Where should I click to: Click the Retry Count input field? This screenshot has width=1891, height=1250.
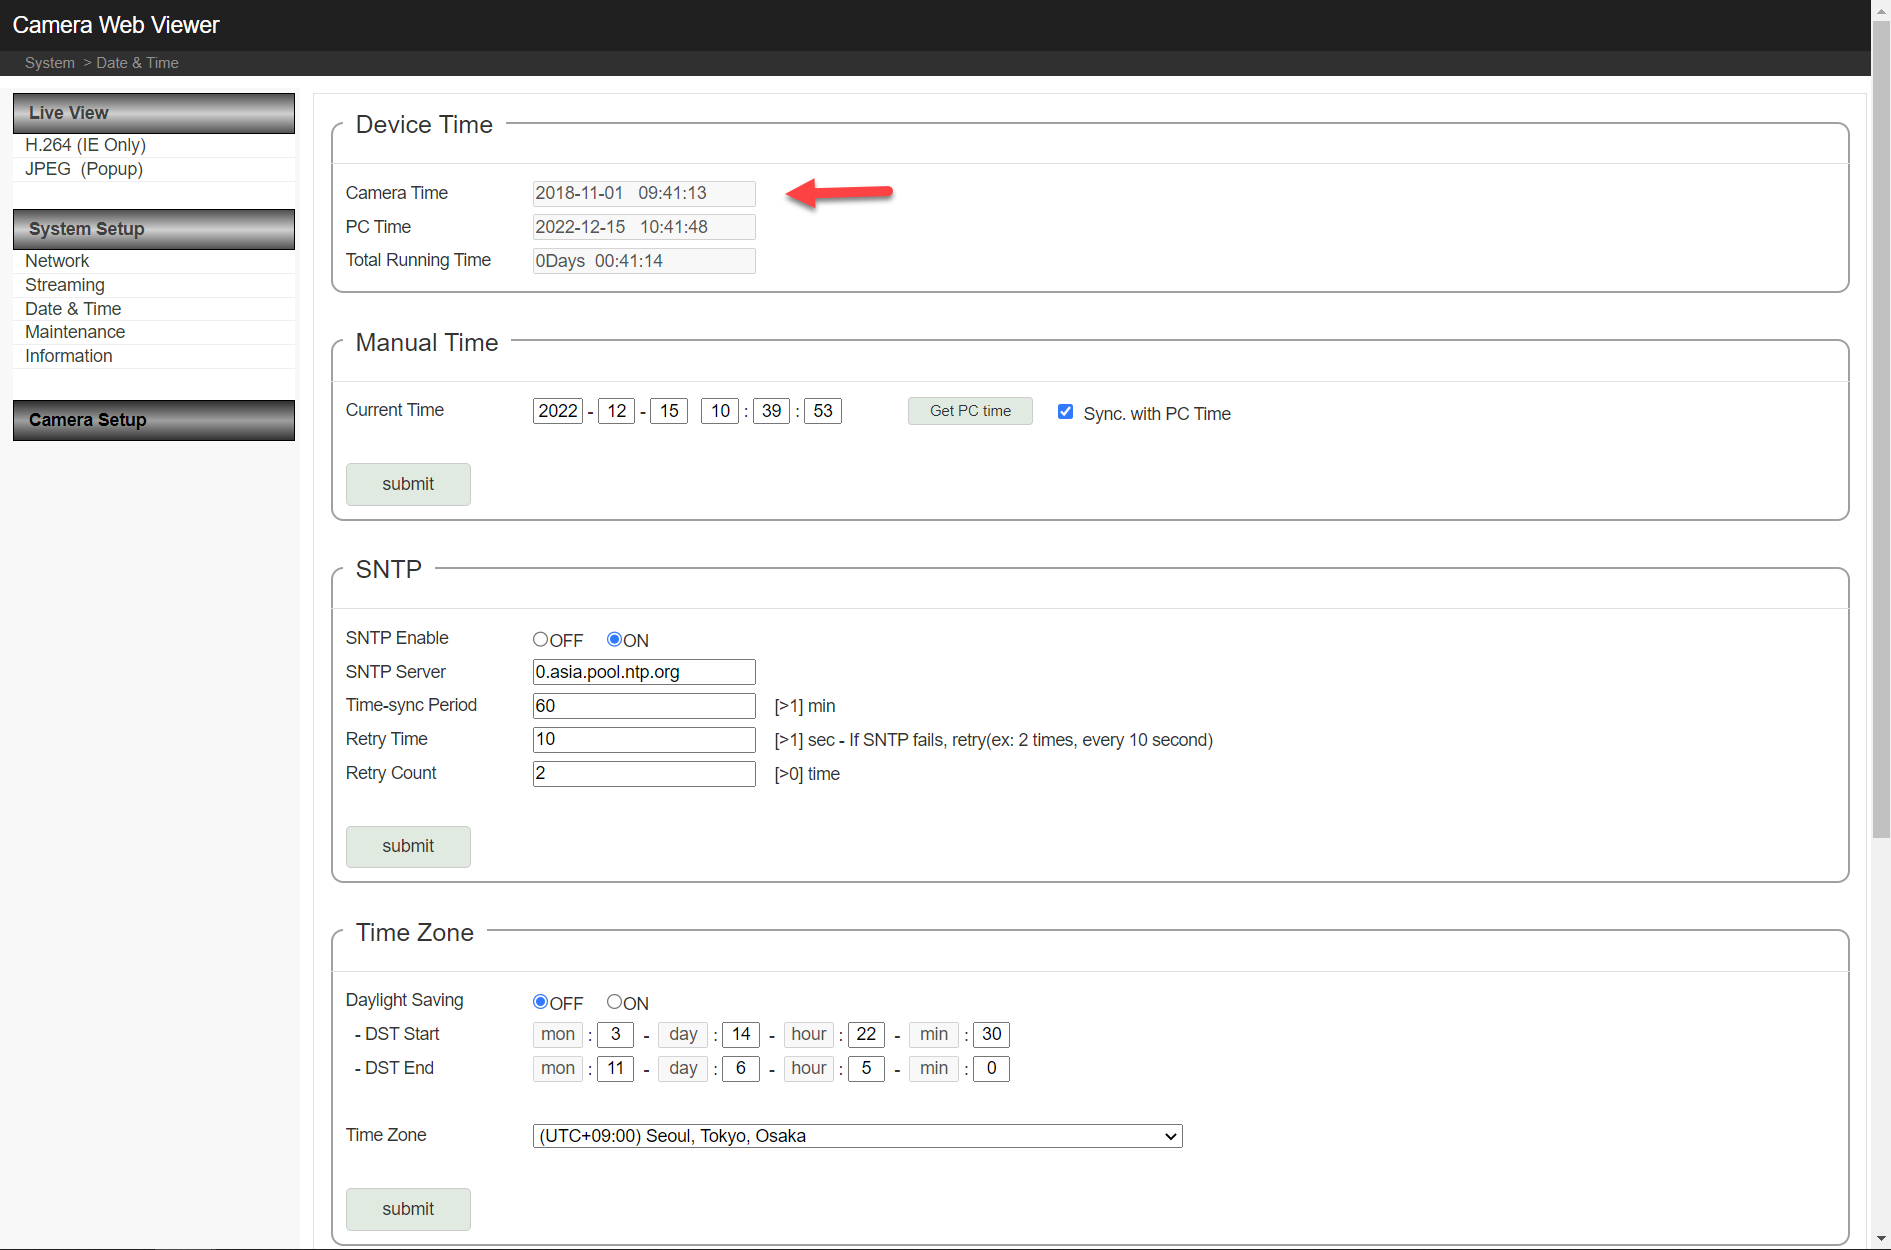coord(644,773)
